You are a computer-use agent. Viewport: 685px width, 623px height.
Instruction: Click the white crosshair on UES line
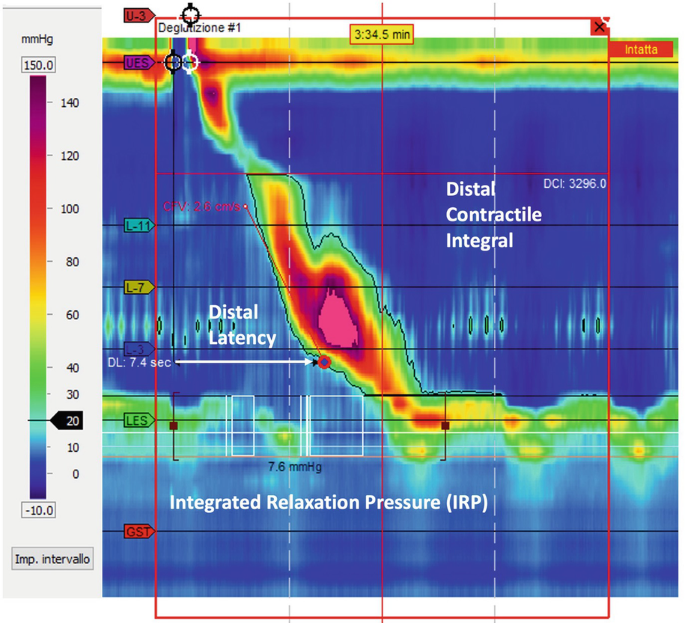click(x=191, y=63)
